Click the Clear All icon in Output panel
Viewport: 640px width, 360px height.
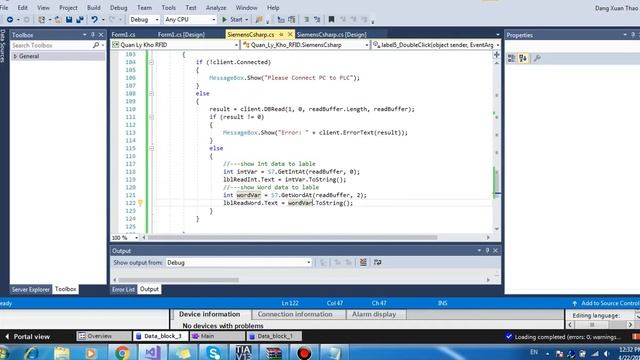[x=363, y=262]
